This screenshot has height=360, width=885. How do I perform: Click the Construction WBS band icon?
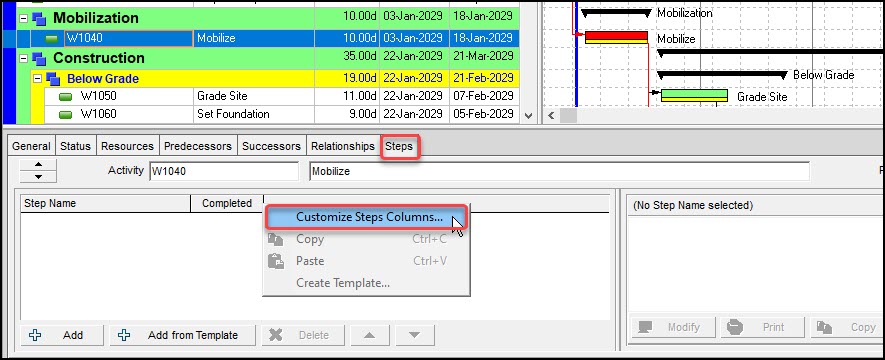(x=39, y=58)
